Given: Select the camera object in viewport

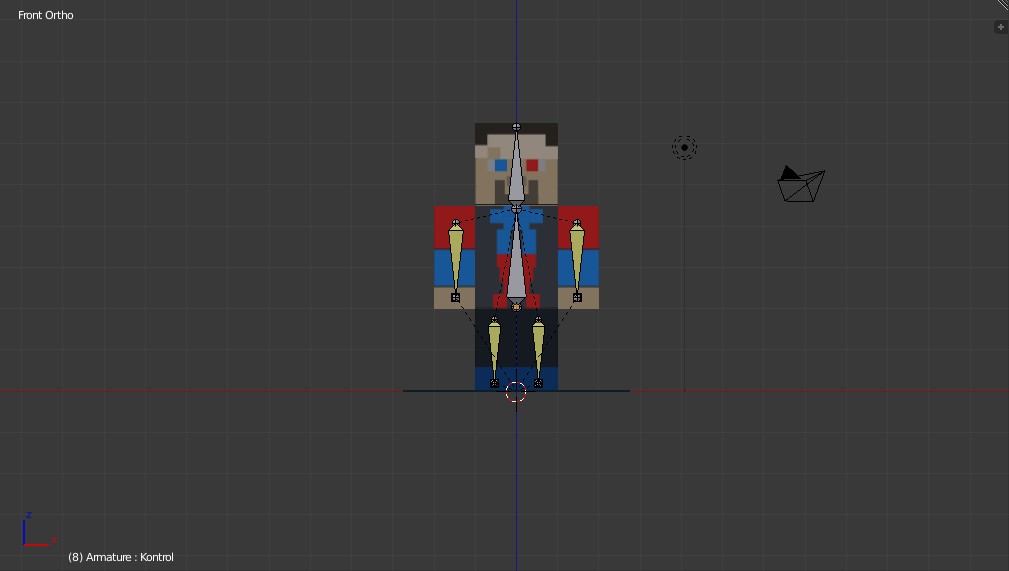Looking at the screenshot, I should (x=802, y=185).
